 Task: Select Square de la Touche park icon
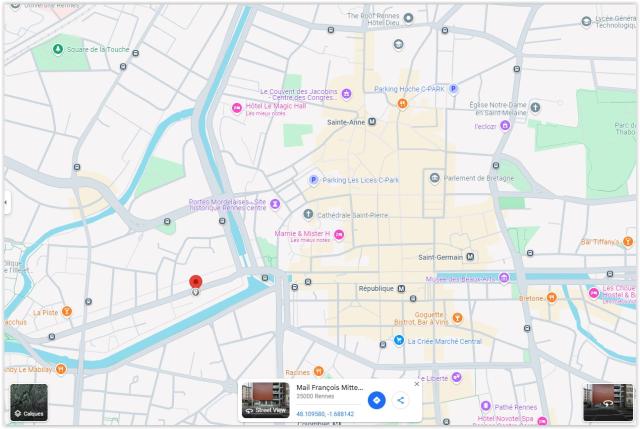(58, 49)
